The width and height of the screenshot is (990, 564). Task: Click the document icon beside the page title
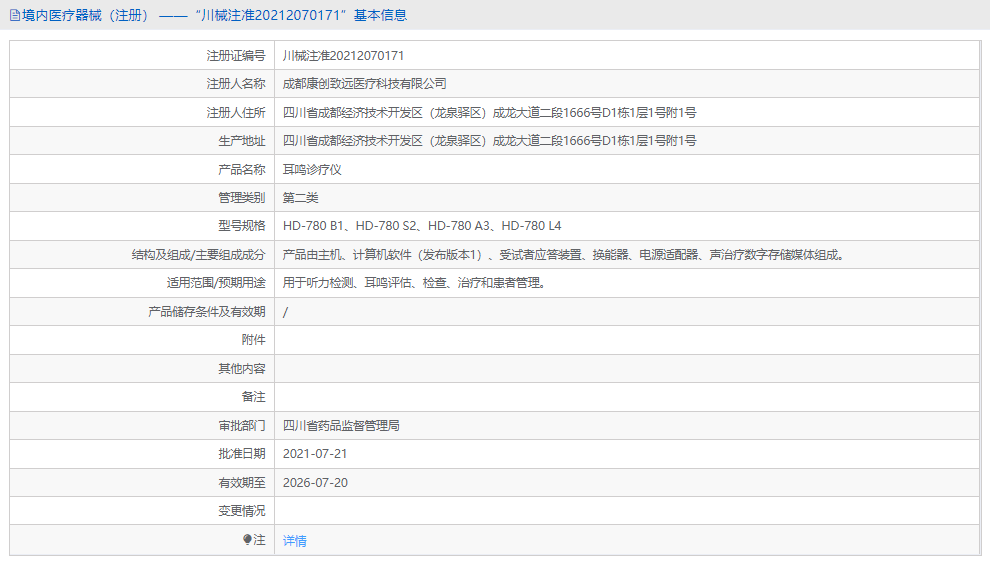coord(14,15)
